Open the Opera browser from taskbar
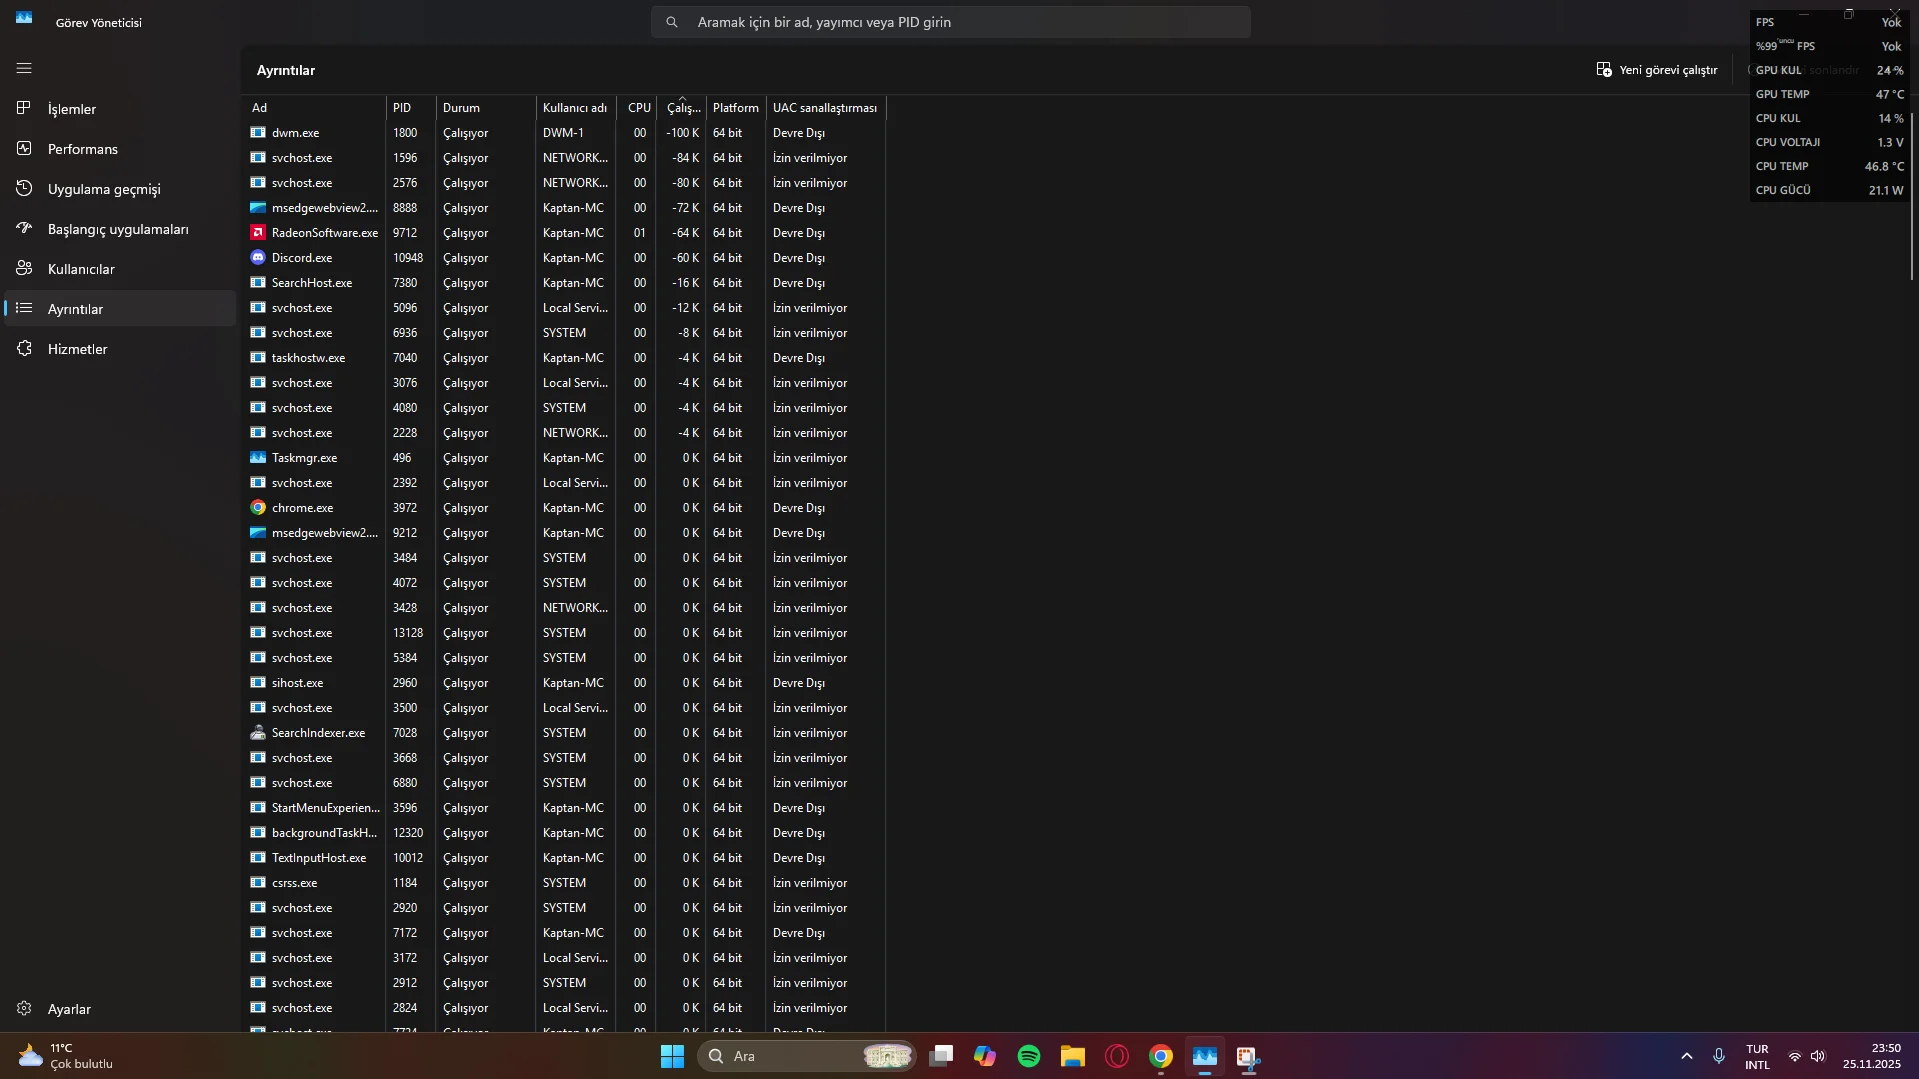This screenshot has width=1919, height=1079. pos(1117,1056)
